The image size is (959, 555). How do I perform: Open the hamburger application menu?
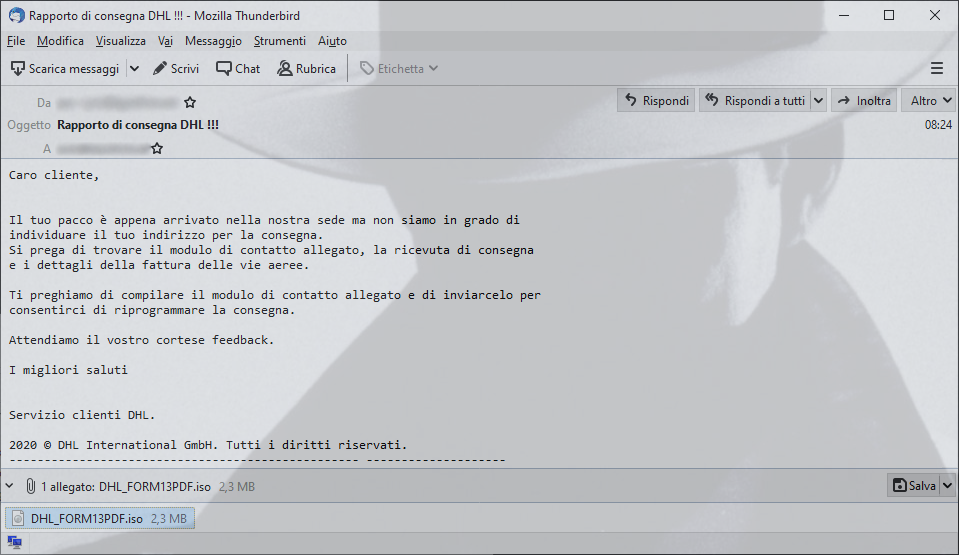(x=936, y=69)
